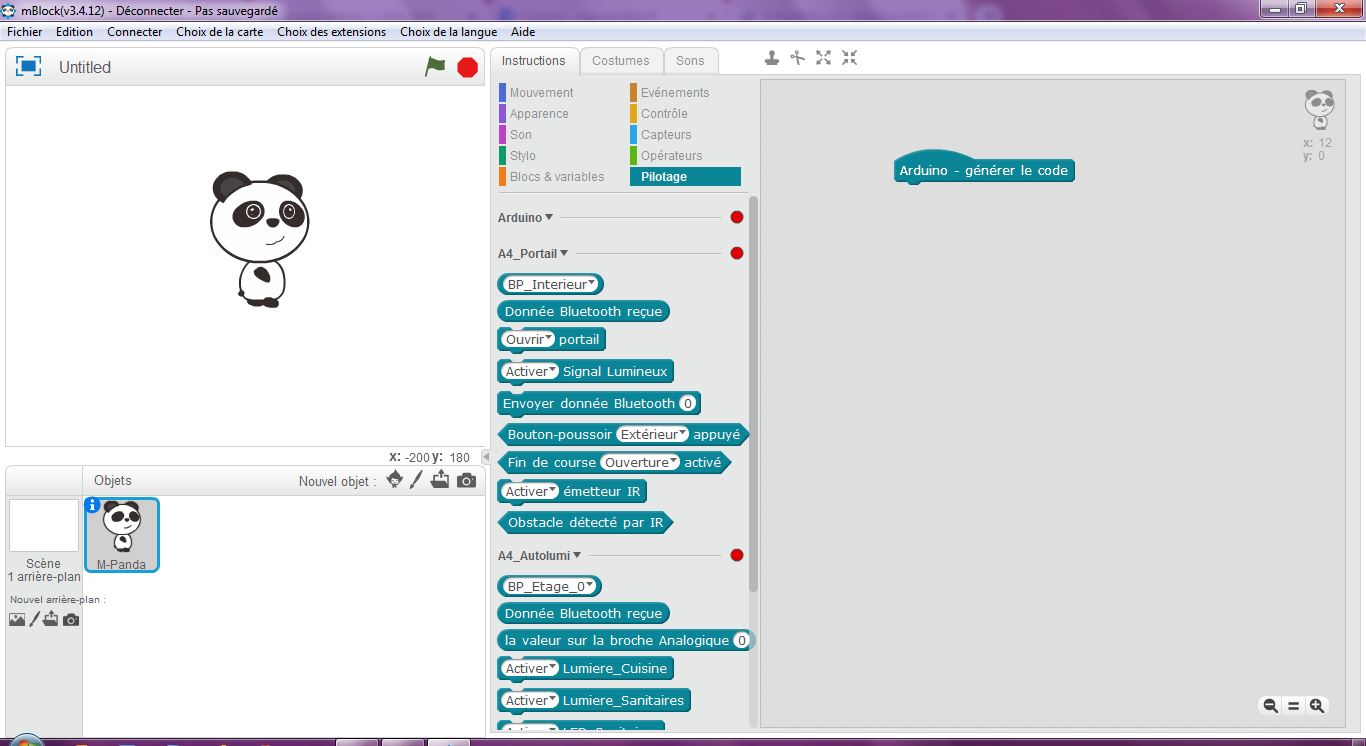The image size is (1366, 746).
Task: Toggle the red dot beside A4_Portail
Action: (737, 253)
